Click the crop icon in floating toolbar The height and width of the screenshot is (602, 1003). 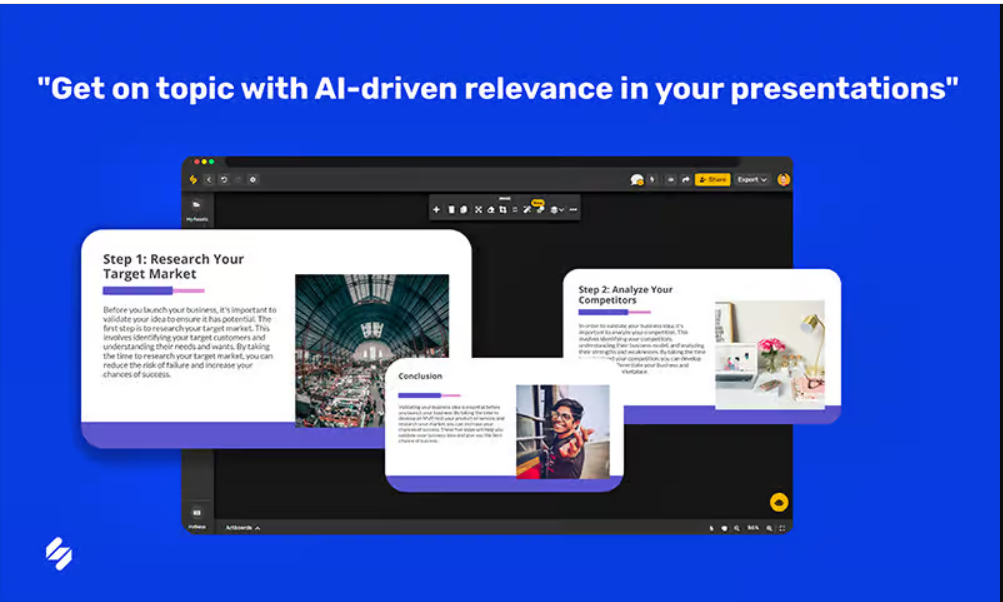(503, 210)
